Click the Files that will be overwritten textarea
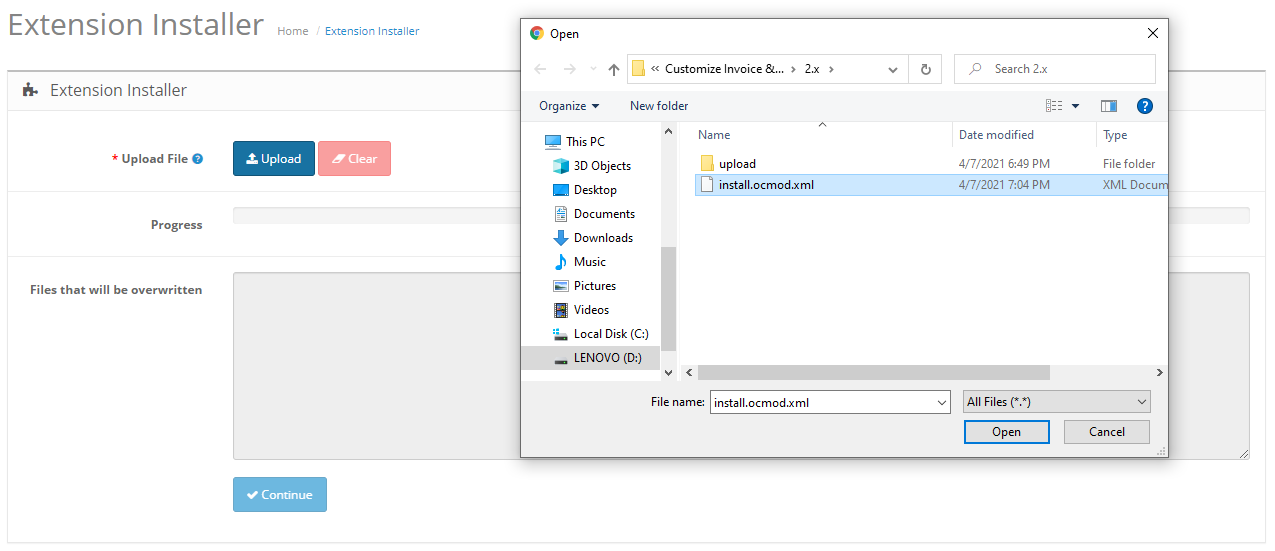This screenshot has width=1275, height=551. click(741, 366)
